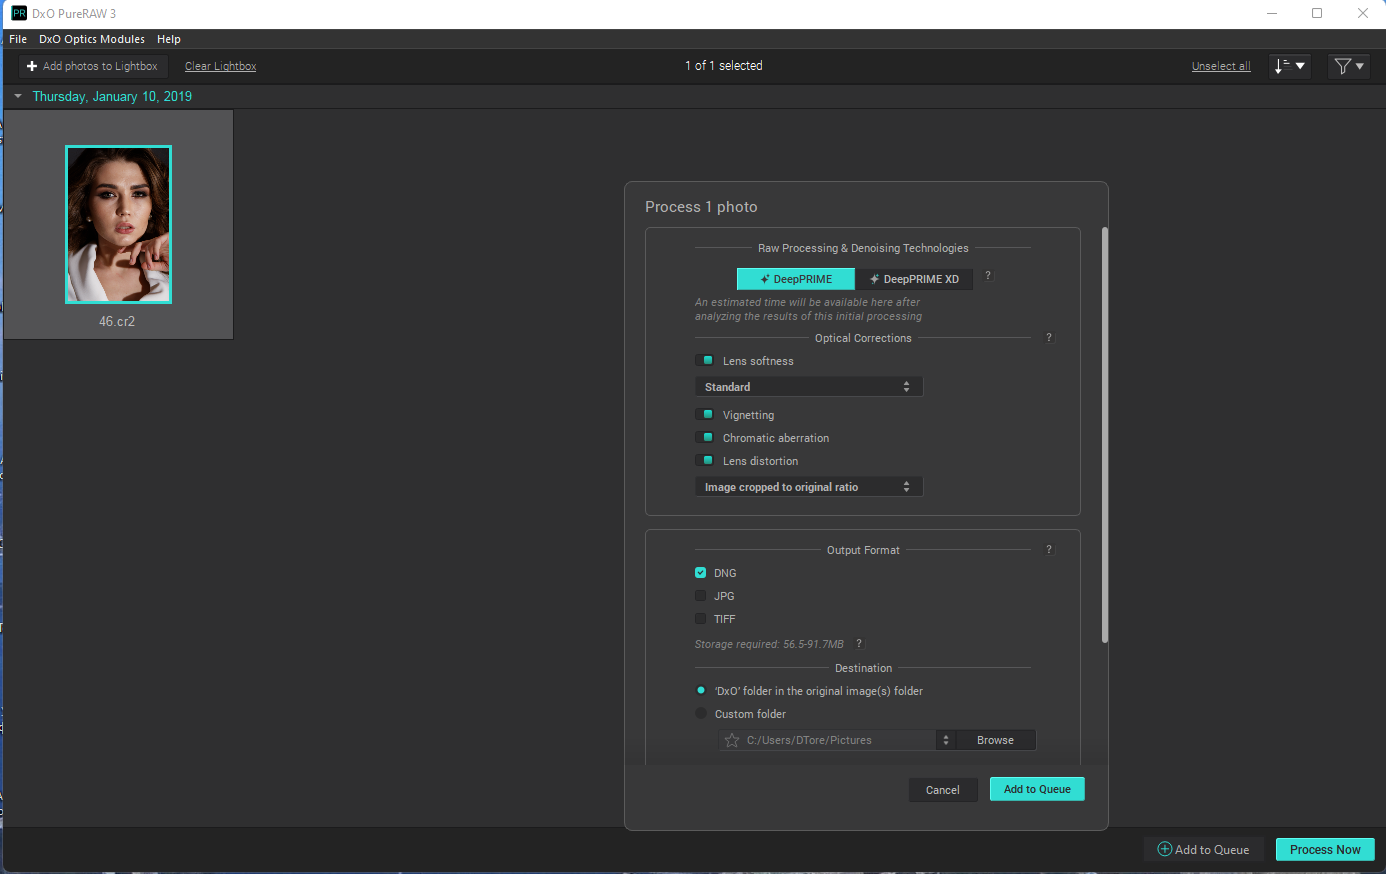Open the Standard lens softness dropdown
The height and width of the screenshot is (874, 1386).
point(808,387)
